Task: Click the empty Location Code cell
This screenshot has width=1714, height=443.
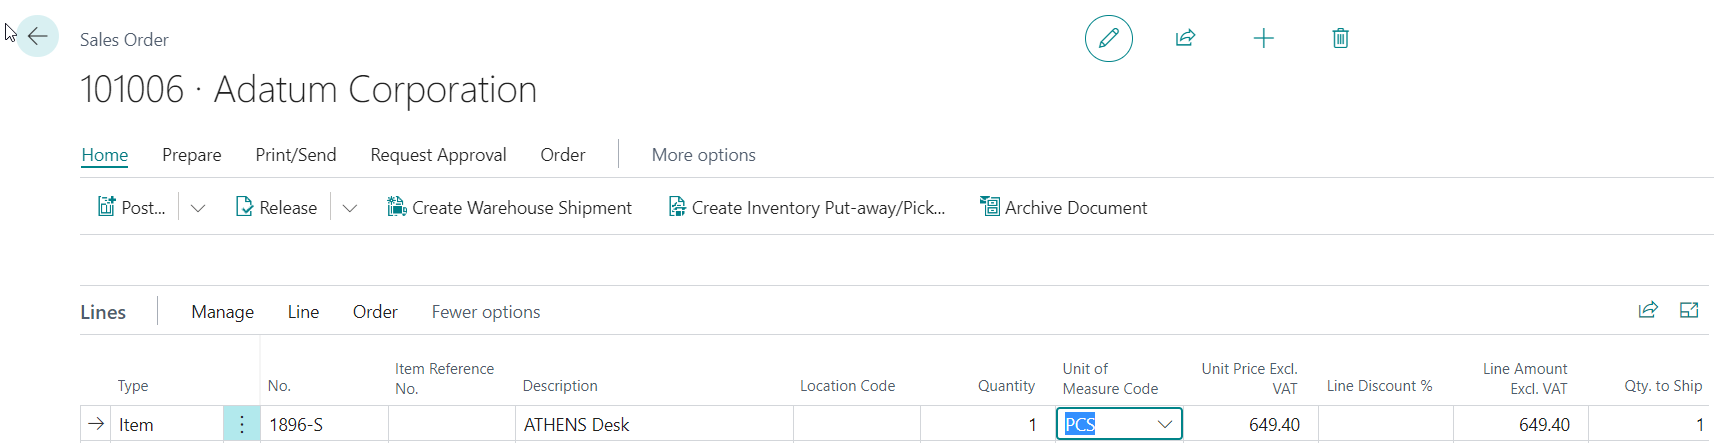Action: point(857,424)
